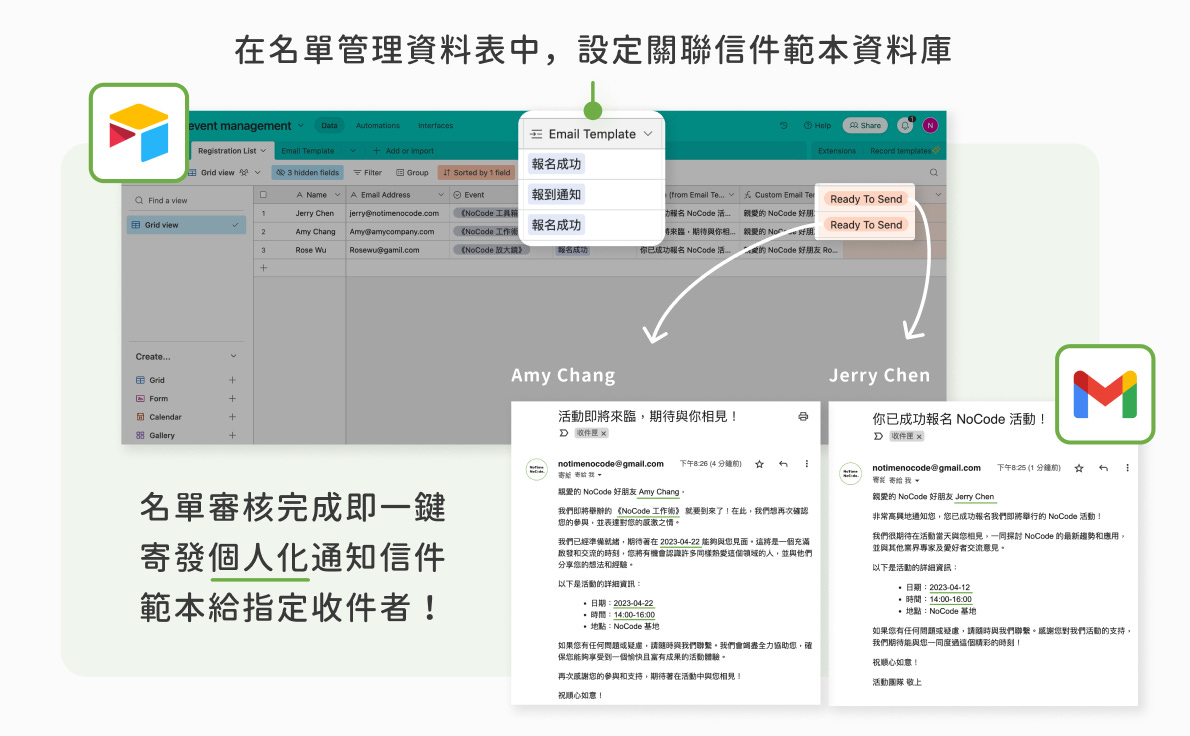Click the Share button
The image size is (1190, 736).
click(865, 126)
